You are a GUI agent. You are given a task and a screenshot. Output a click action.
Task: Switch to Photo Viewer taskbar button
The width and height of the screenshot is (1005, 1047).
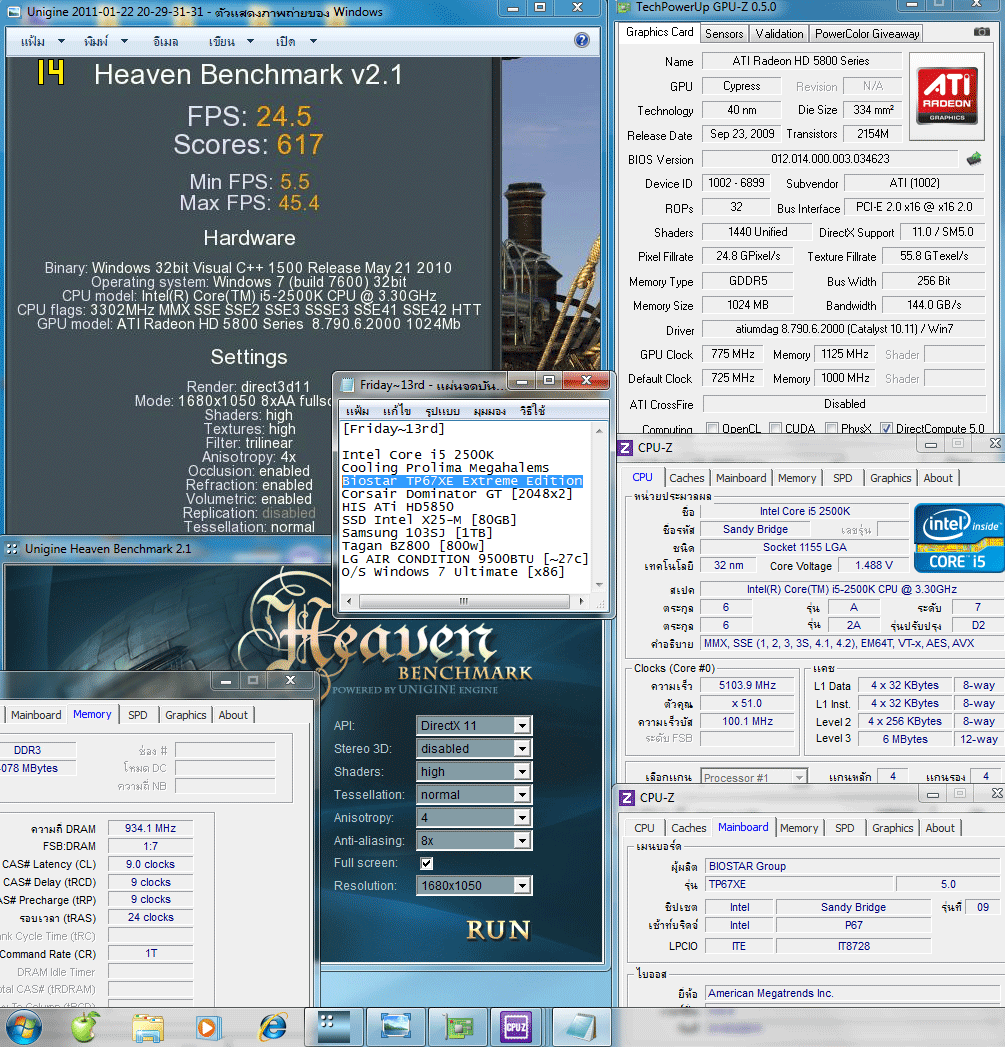tap(395, 1027)
